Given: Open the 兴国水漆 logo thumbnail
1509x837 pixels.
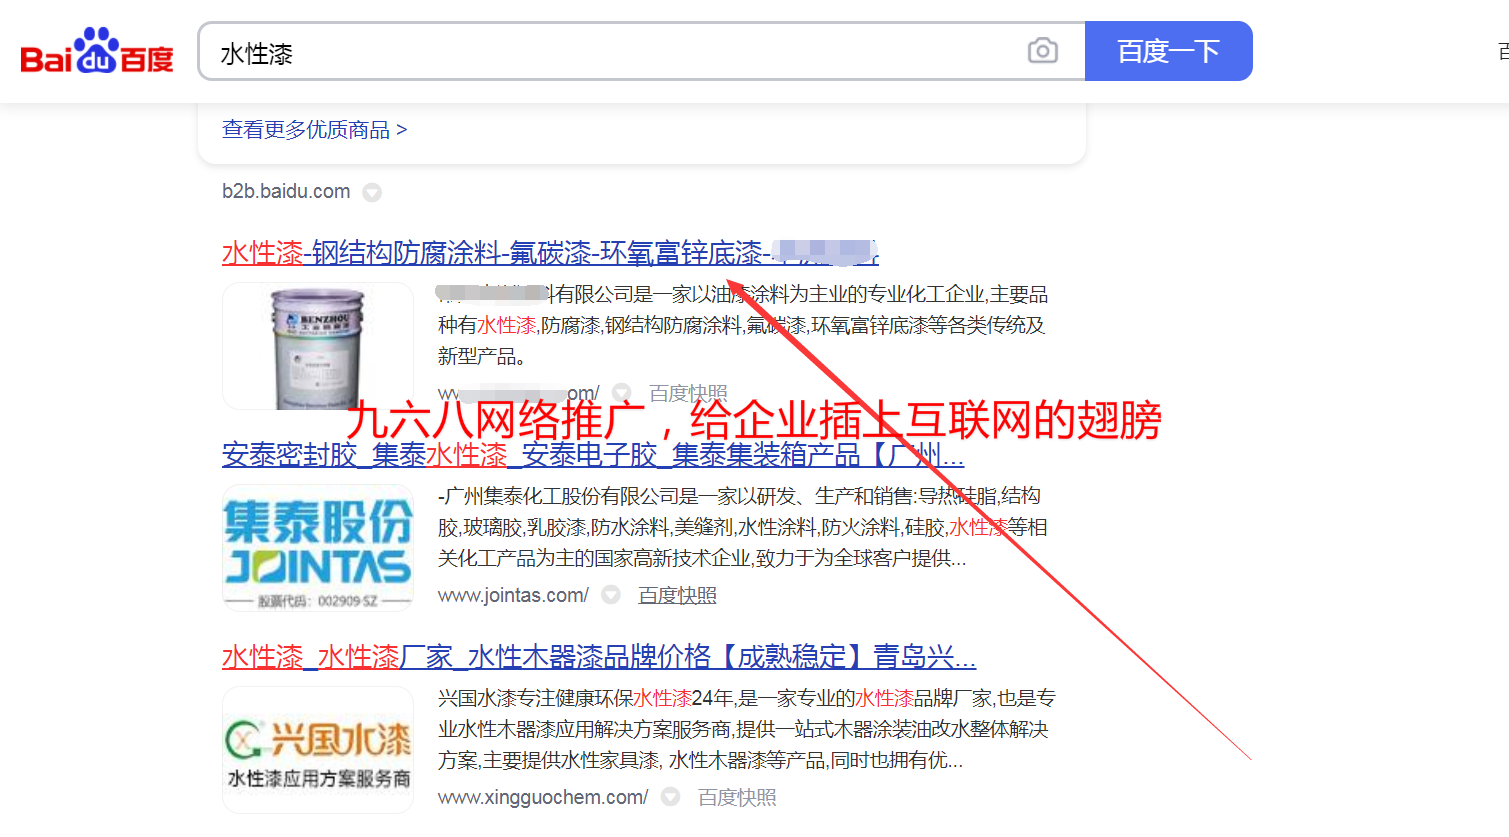Looking at the screenshot, I should 318,750.
